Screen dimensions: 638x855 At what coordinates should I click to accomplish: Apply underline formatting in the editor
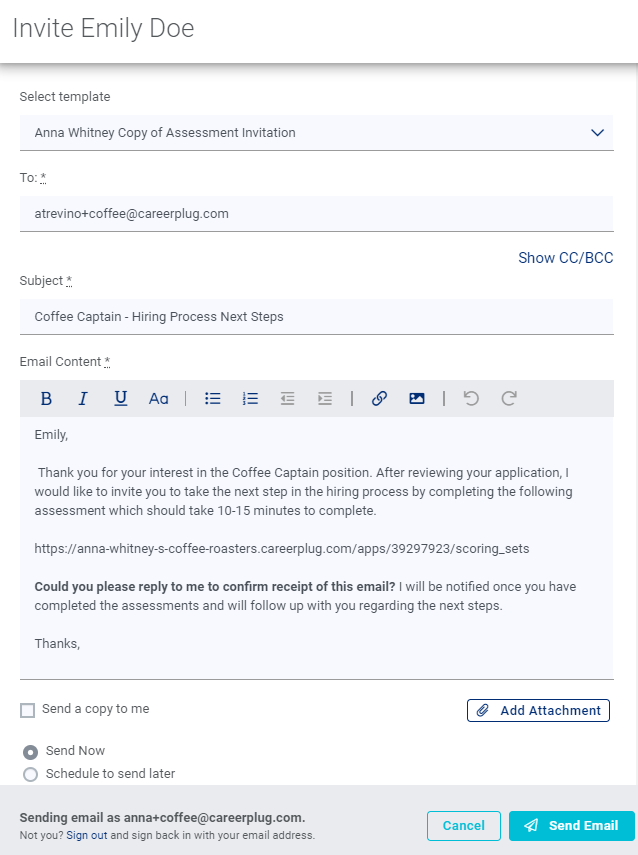[120, 398]
